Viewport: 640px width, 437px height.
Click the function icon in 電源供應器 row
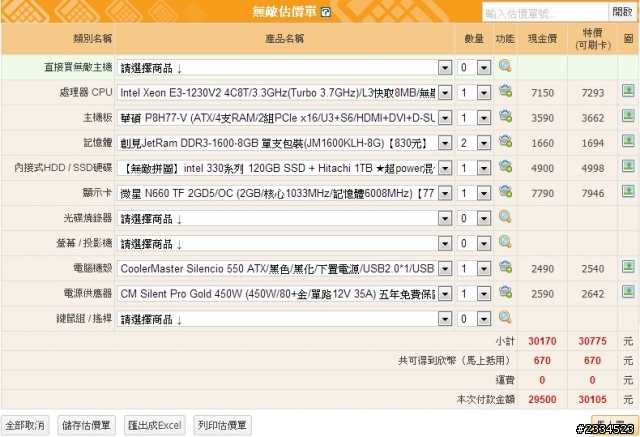pos(505,292)
